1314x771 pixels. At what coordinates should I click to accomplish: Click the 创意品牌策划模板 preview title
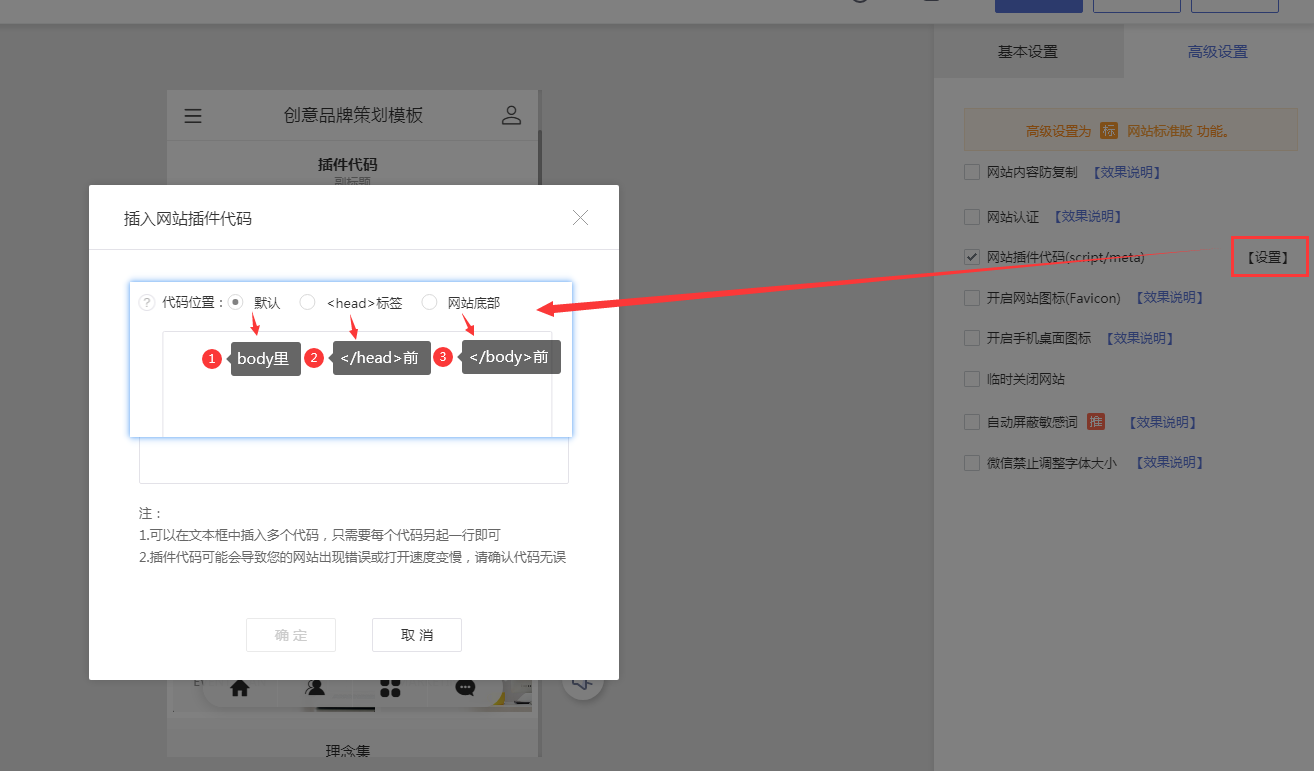click(x=353, y=115)
